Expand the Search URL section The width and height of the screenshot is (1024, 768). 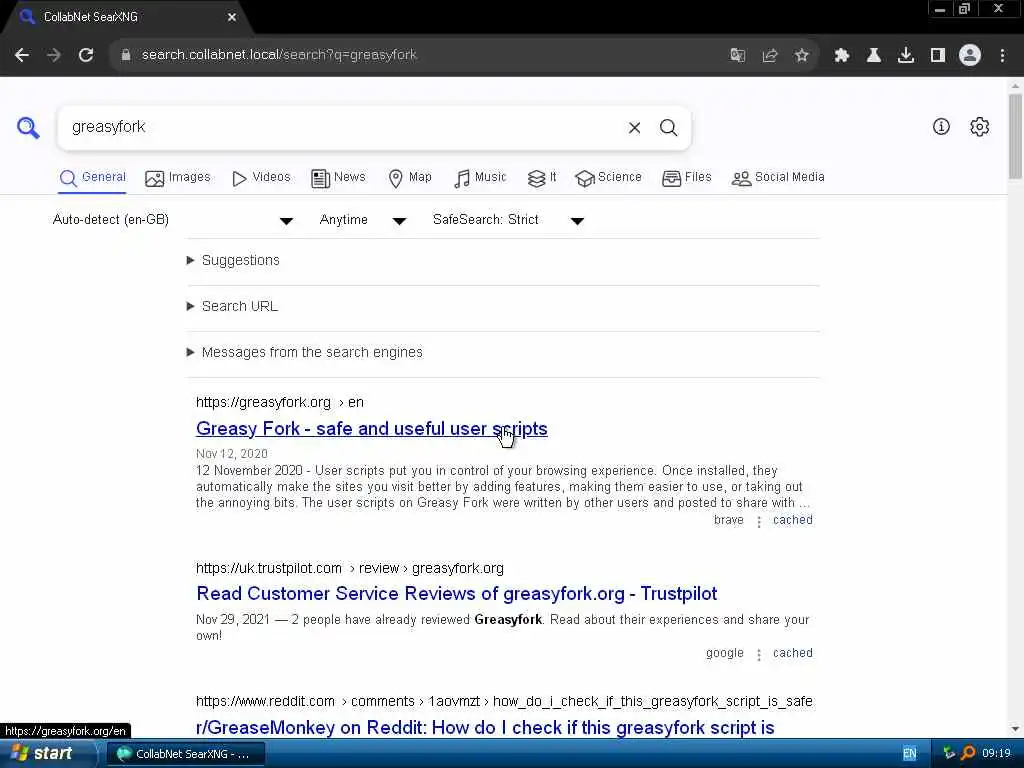(x=239, y=306)
